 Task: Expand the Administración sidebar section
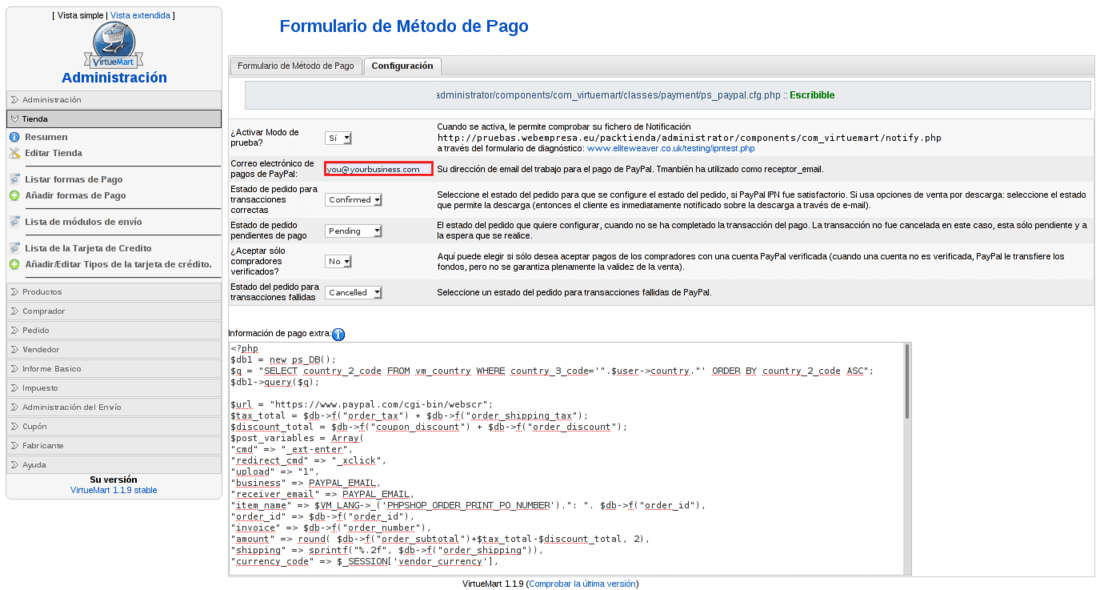pos(114,100)
